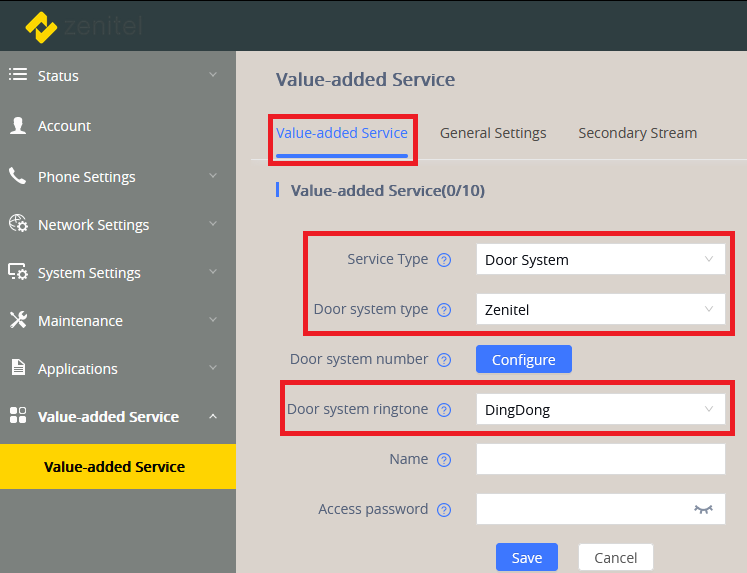Click help icon next to Name field
Image resolution: width=747 pixels, height=573 pixels.
(x=445, y=460)
